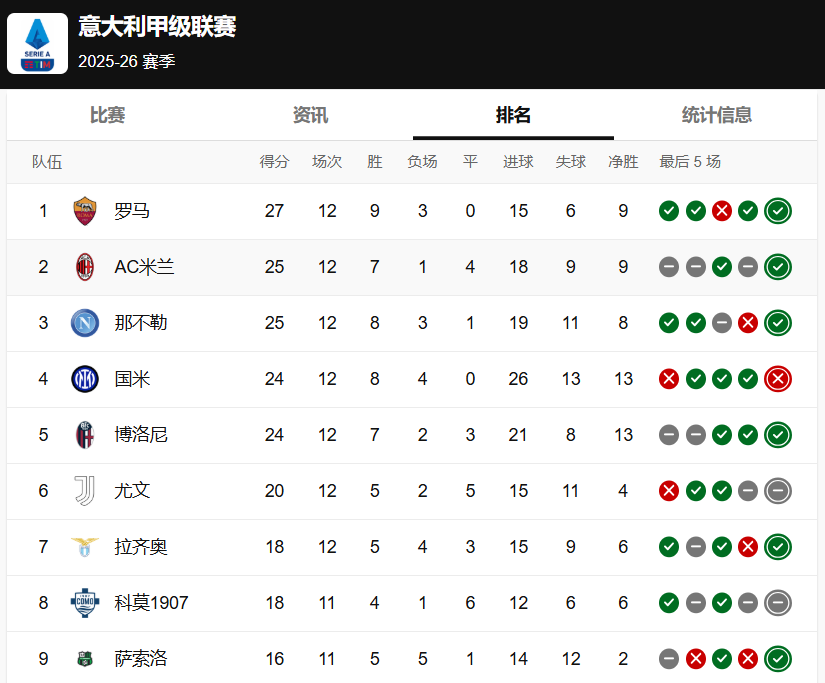
Task: Click Roma's latest match win indicator
Action: [778, 211]
